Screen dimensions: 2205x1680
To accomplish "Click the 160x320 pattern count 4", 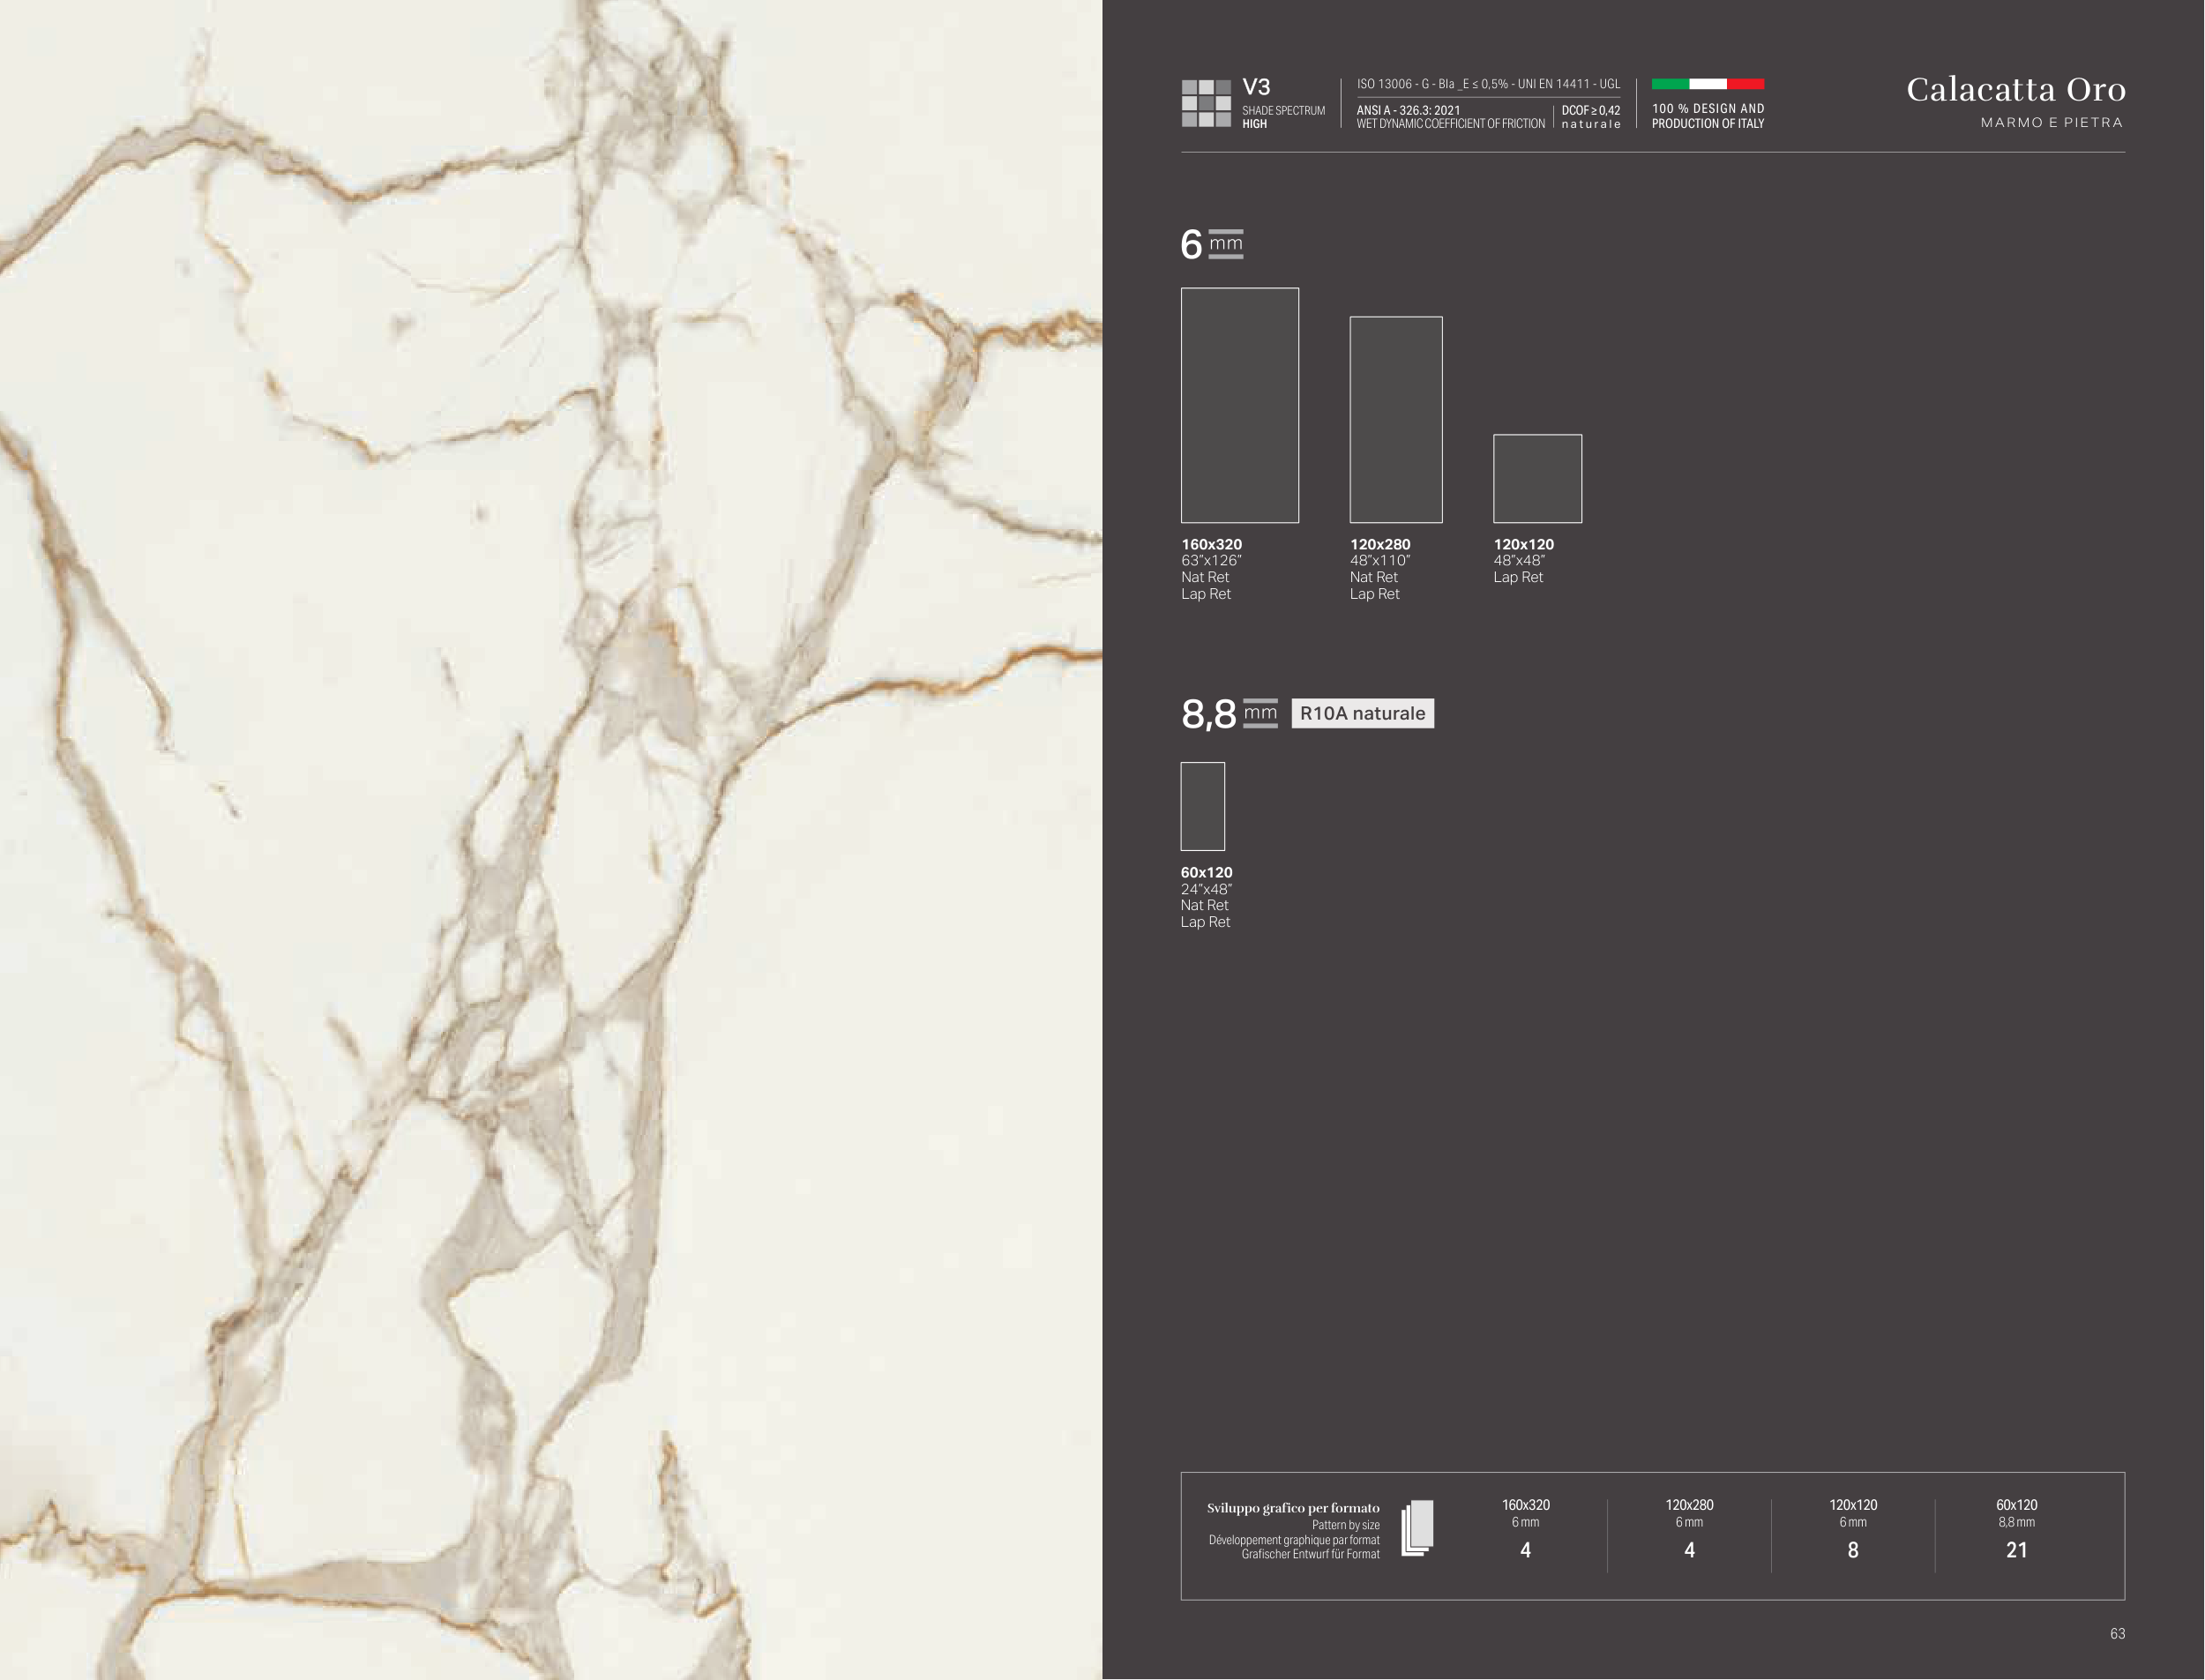I will pos(1525,1550).
